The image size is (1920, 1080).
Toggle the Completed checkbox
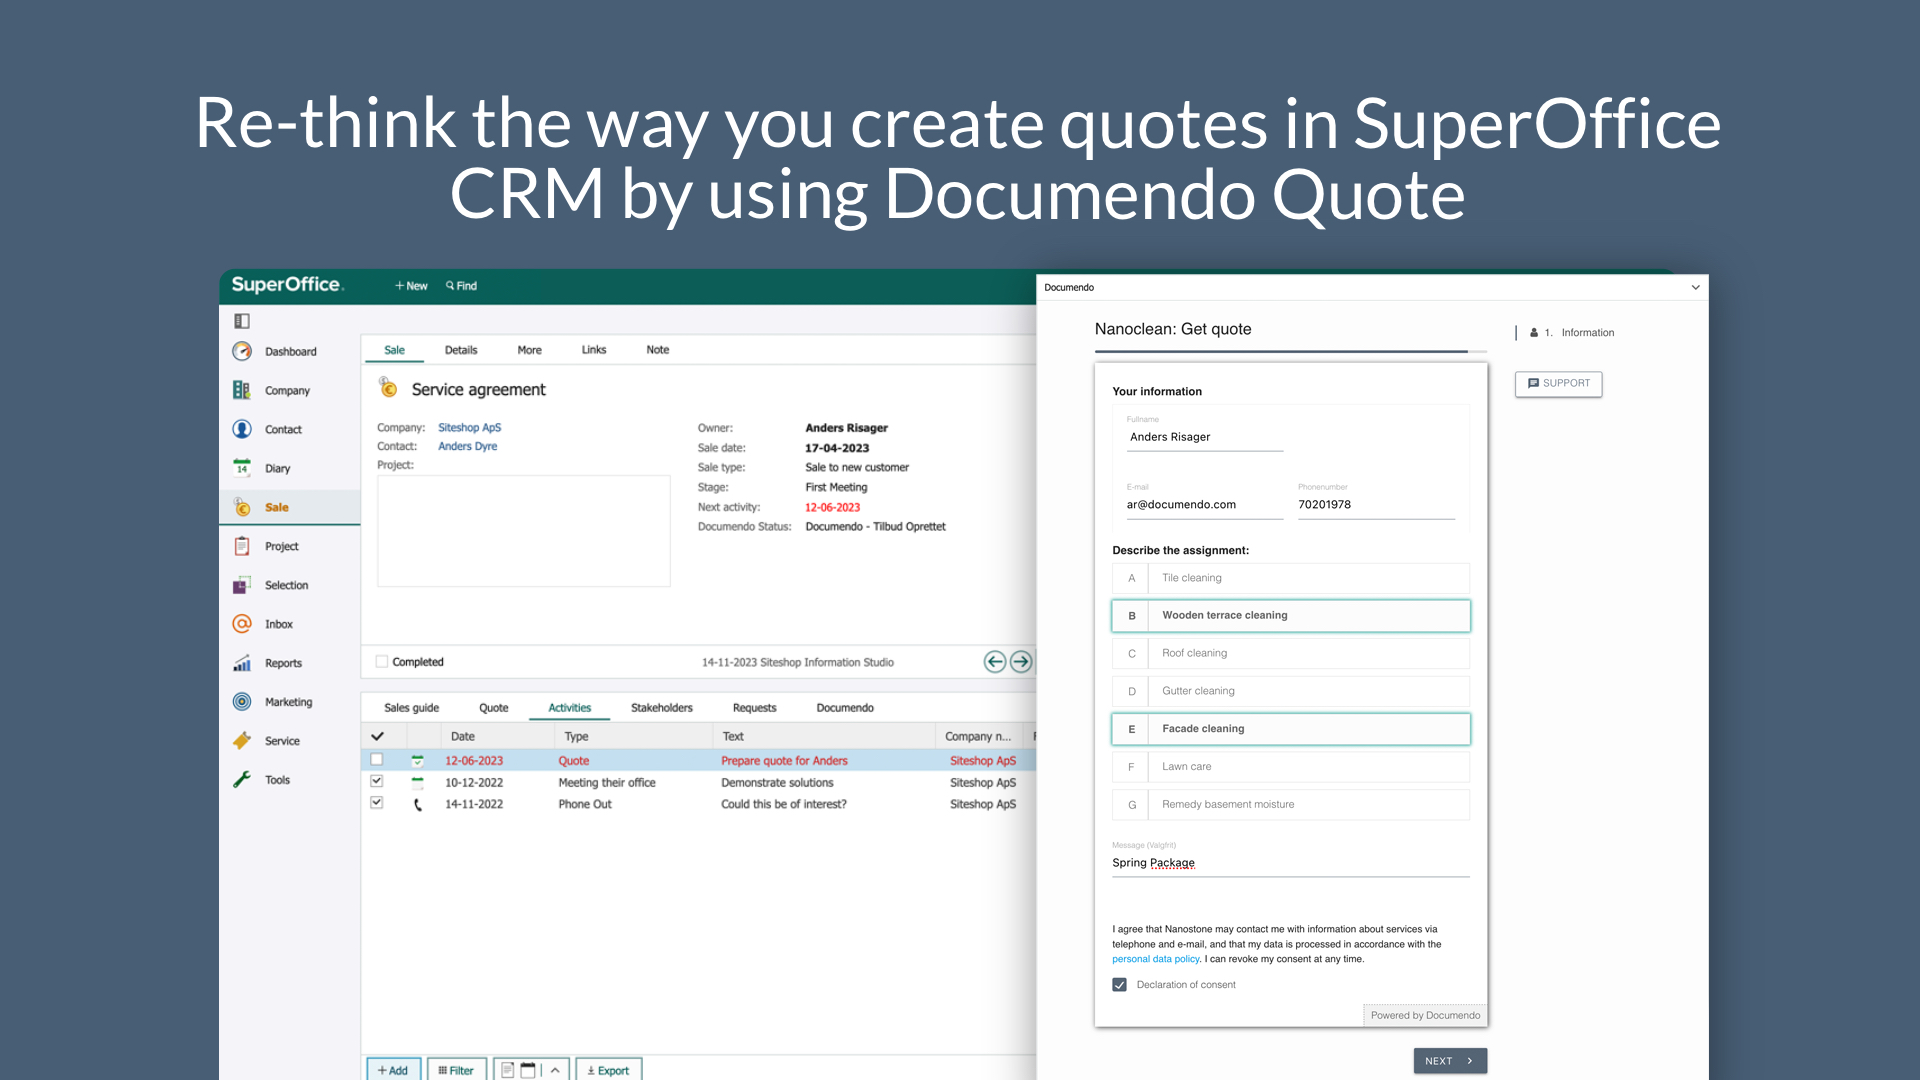tap(382, 662)
